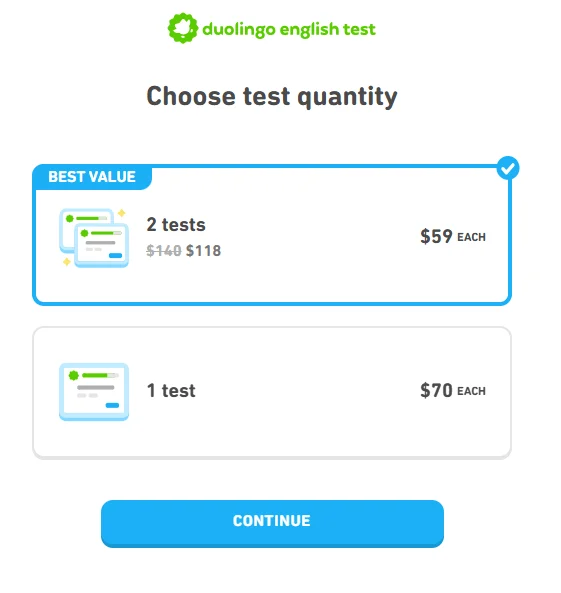The width and height of the screenshot is (561, 593).
Task: Click the two-tests stacked certificates icon
Action: tap(94, 238)
